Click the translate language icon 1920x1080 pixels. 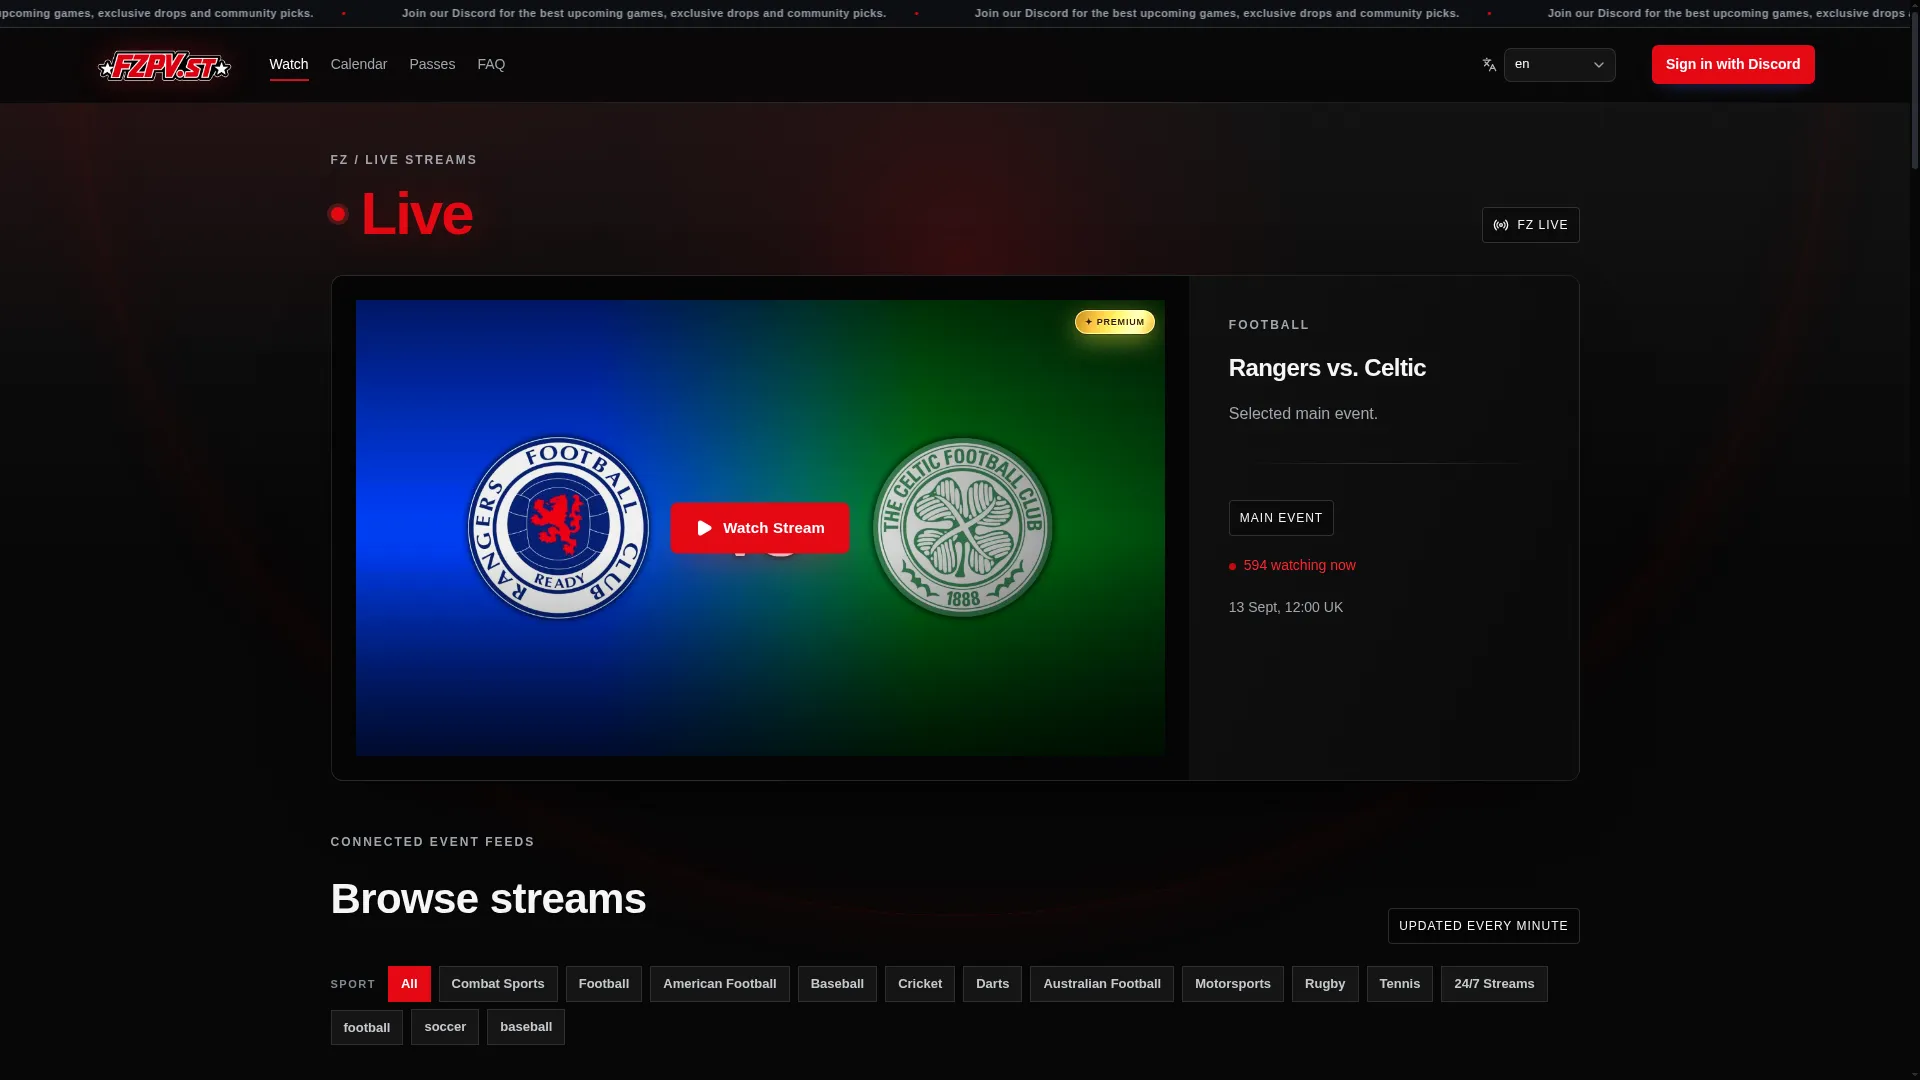tap(1489, 65)
